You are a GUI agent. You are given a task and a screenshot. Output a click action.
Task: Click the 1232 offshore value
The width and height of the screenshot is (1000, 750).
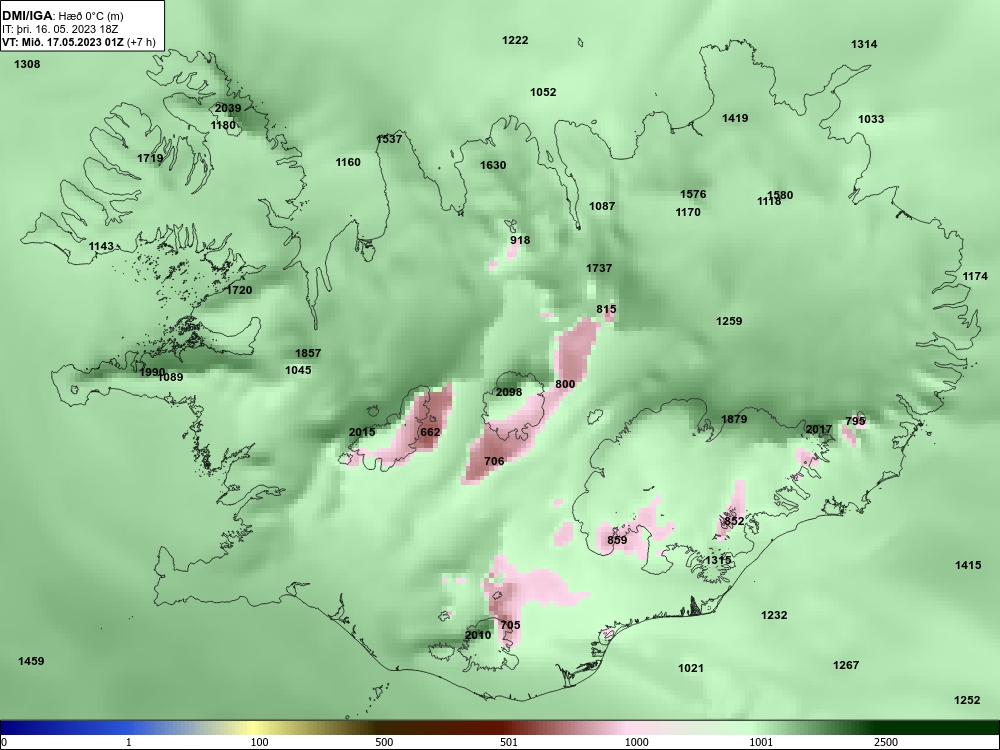click(774, 615)
